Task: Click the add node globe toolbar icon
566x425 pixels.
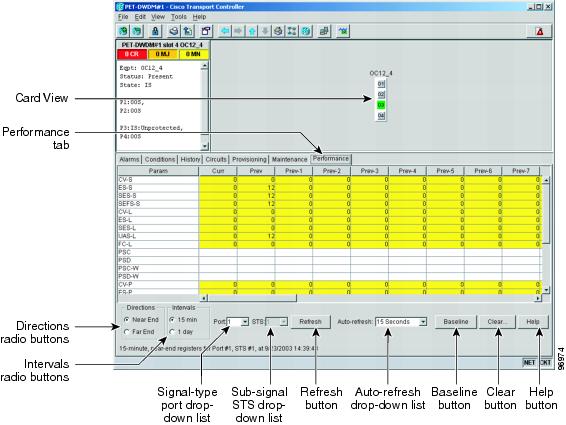Action: coord(123,31)
